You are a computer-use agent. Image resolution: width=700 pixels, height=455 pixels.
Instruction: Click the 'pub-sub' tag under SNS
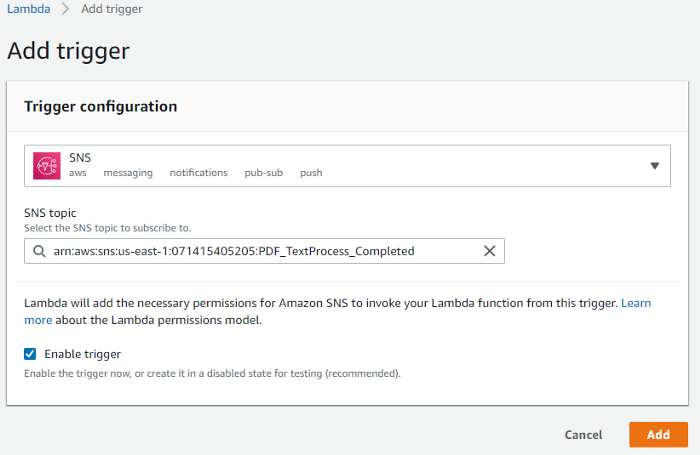pyautogui.click(x=263, y=173)
